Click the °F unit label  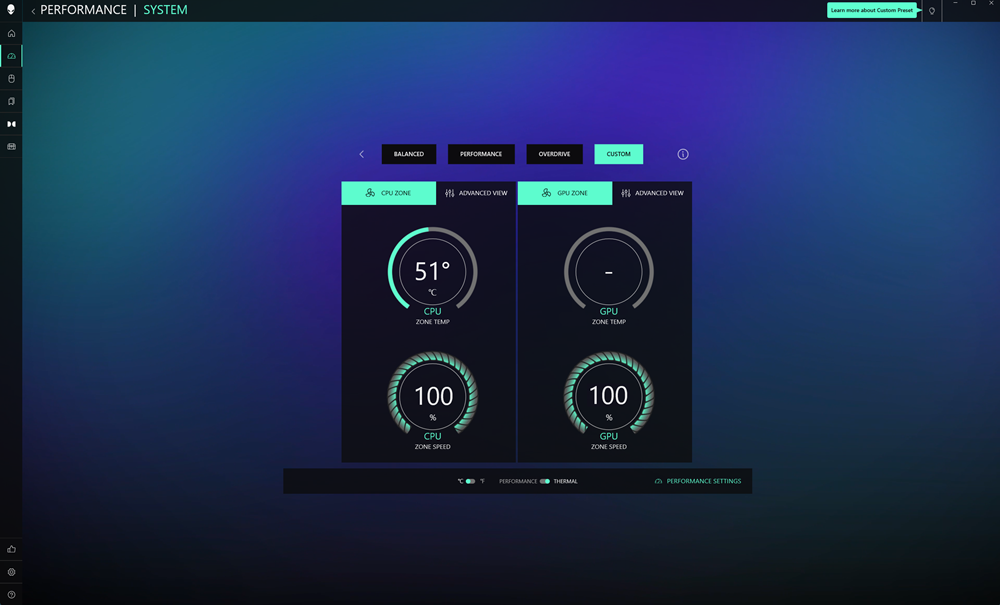tap(482, 481)
